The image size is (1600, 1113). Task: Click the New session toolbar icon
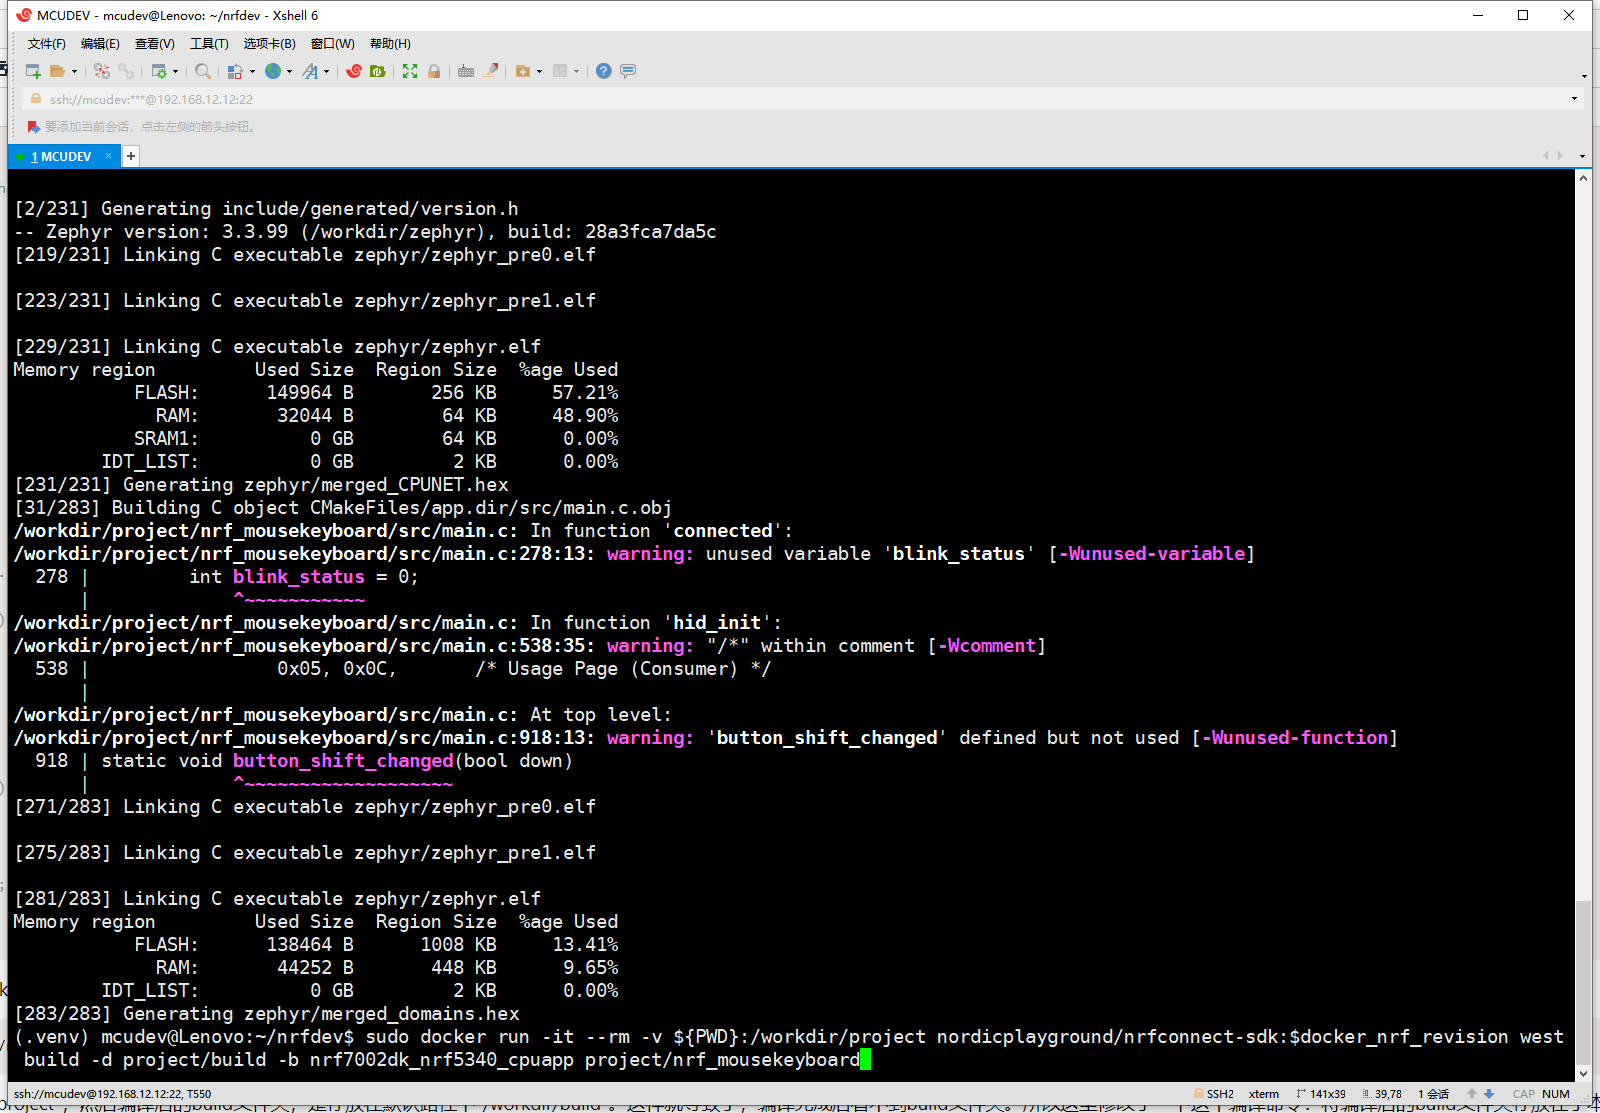click(33, 71)
